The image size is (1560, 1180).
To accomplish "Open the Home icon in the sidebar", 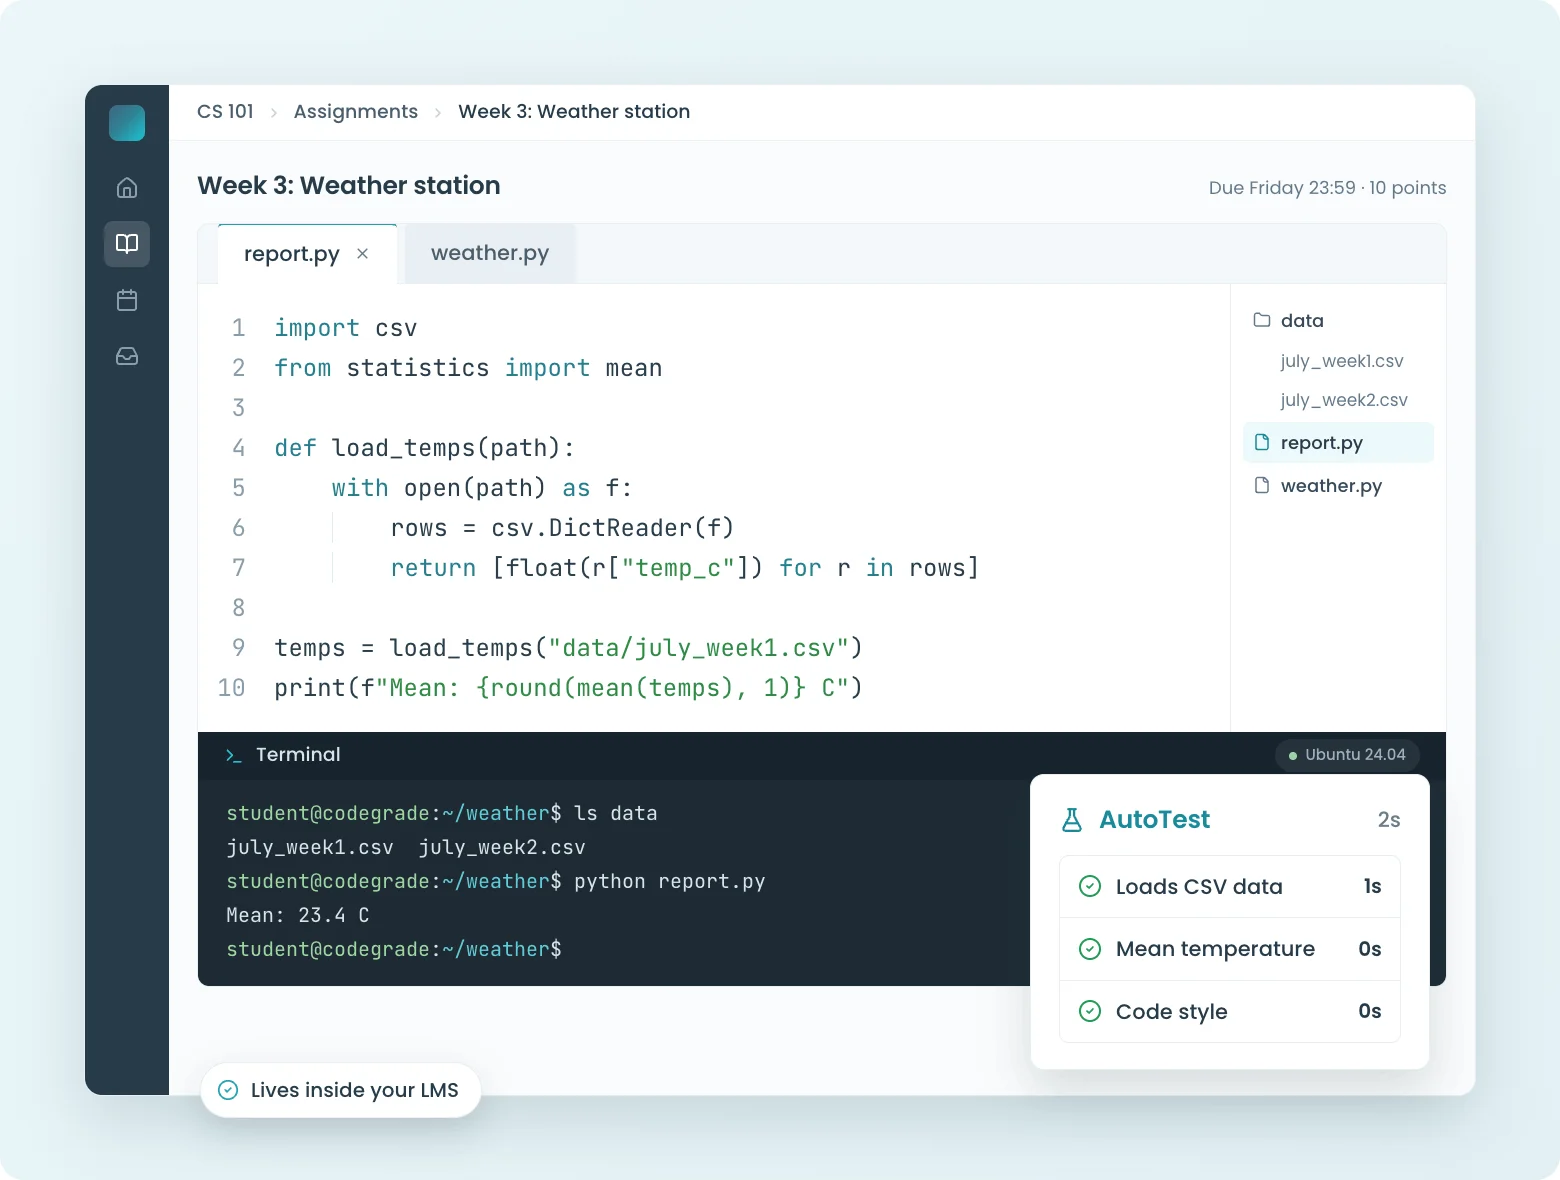I will (127, 188).
